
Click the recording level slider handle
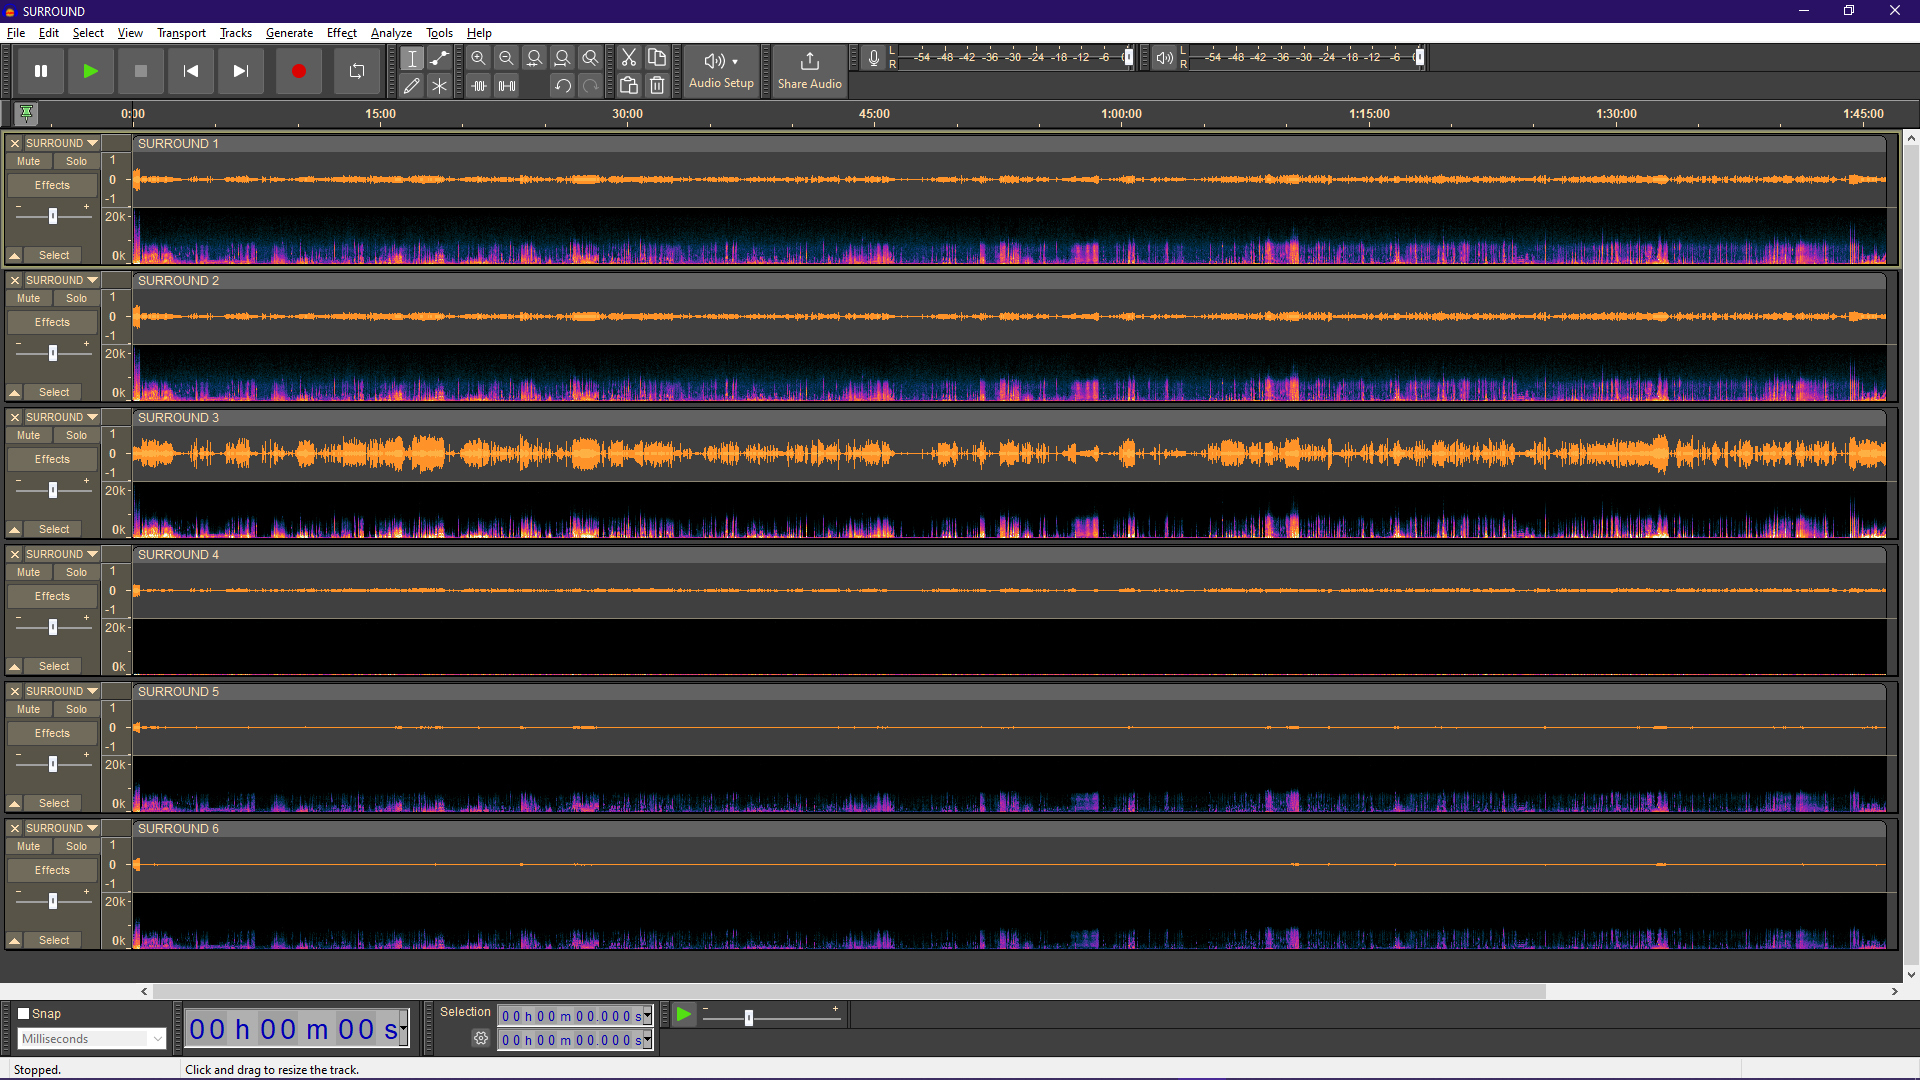(x=1129, y=57)
